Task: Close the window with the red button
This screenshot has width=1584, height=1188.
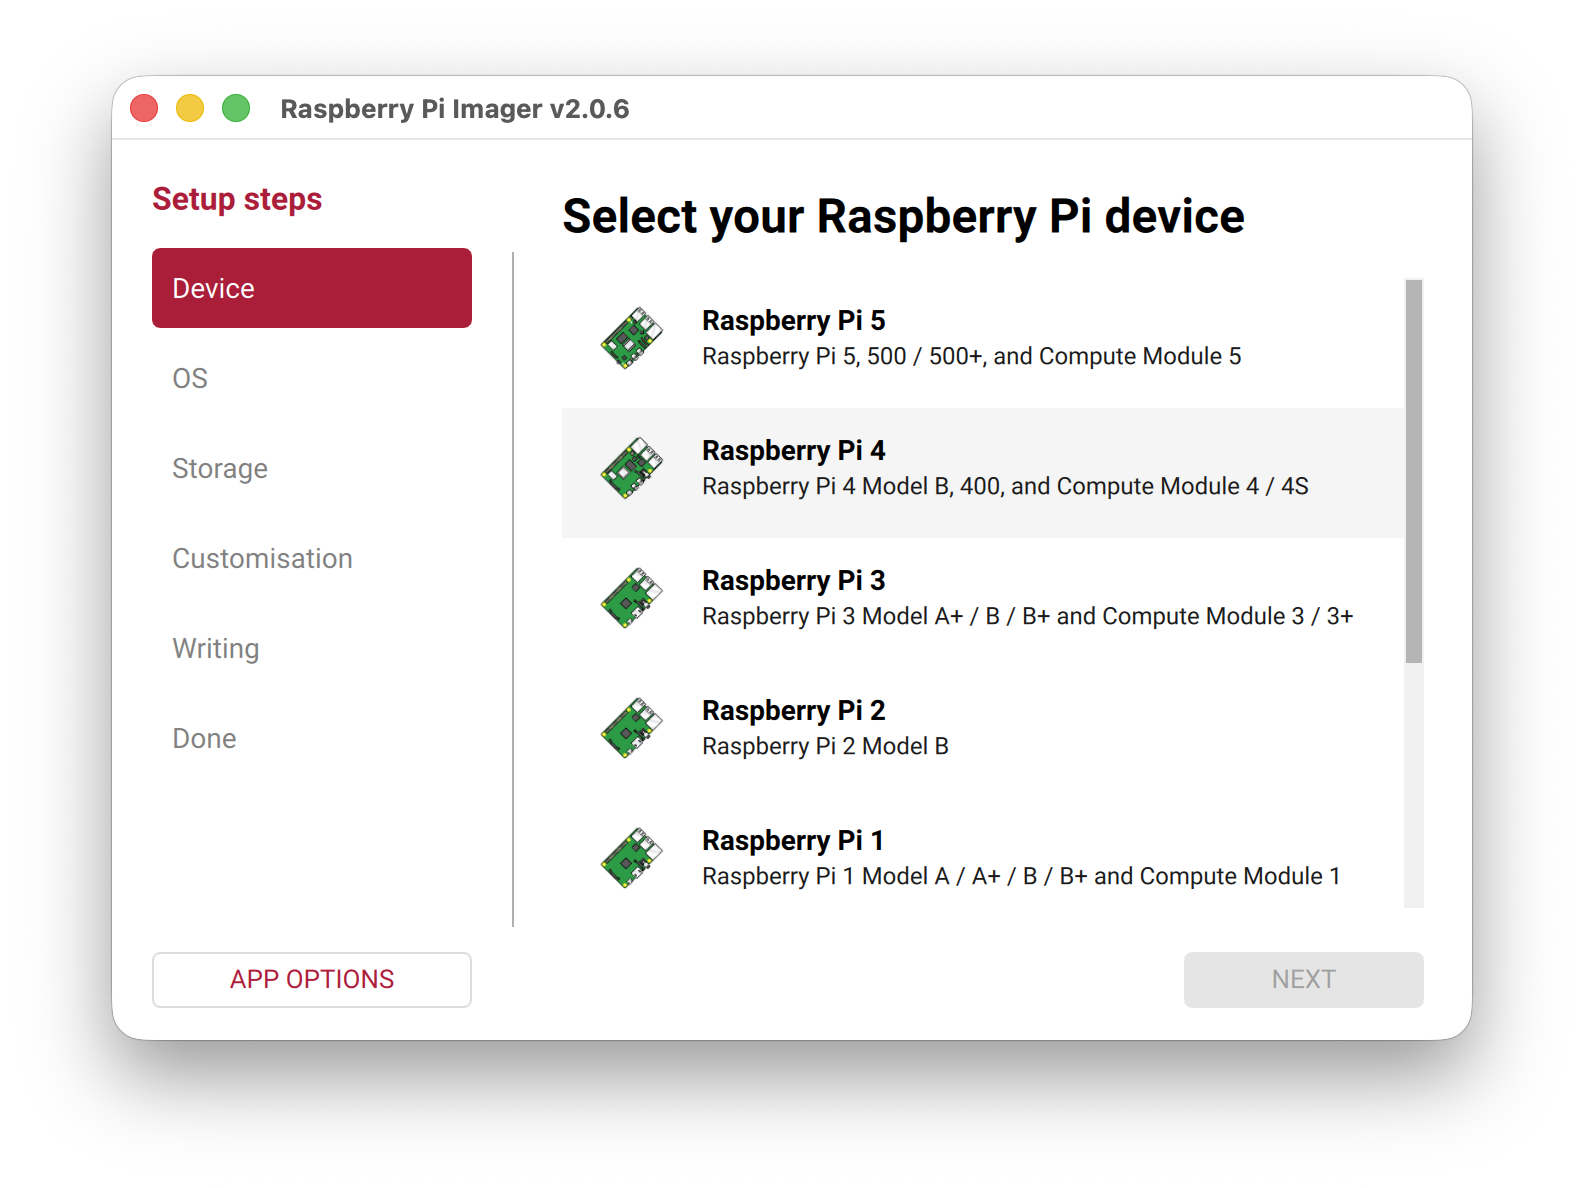Action: pos(145,108)
